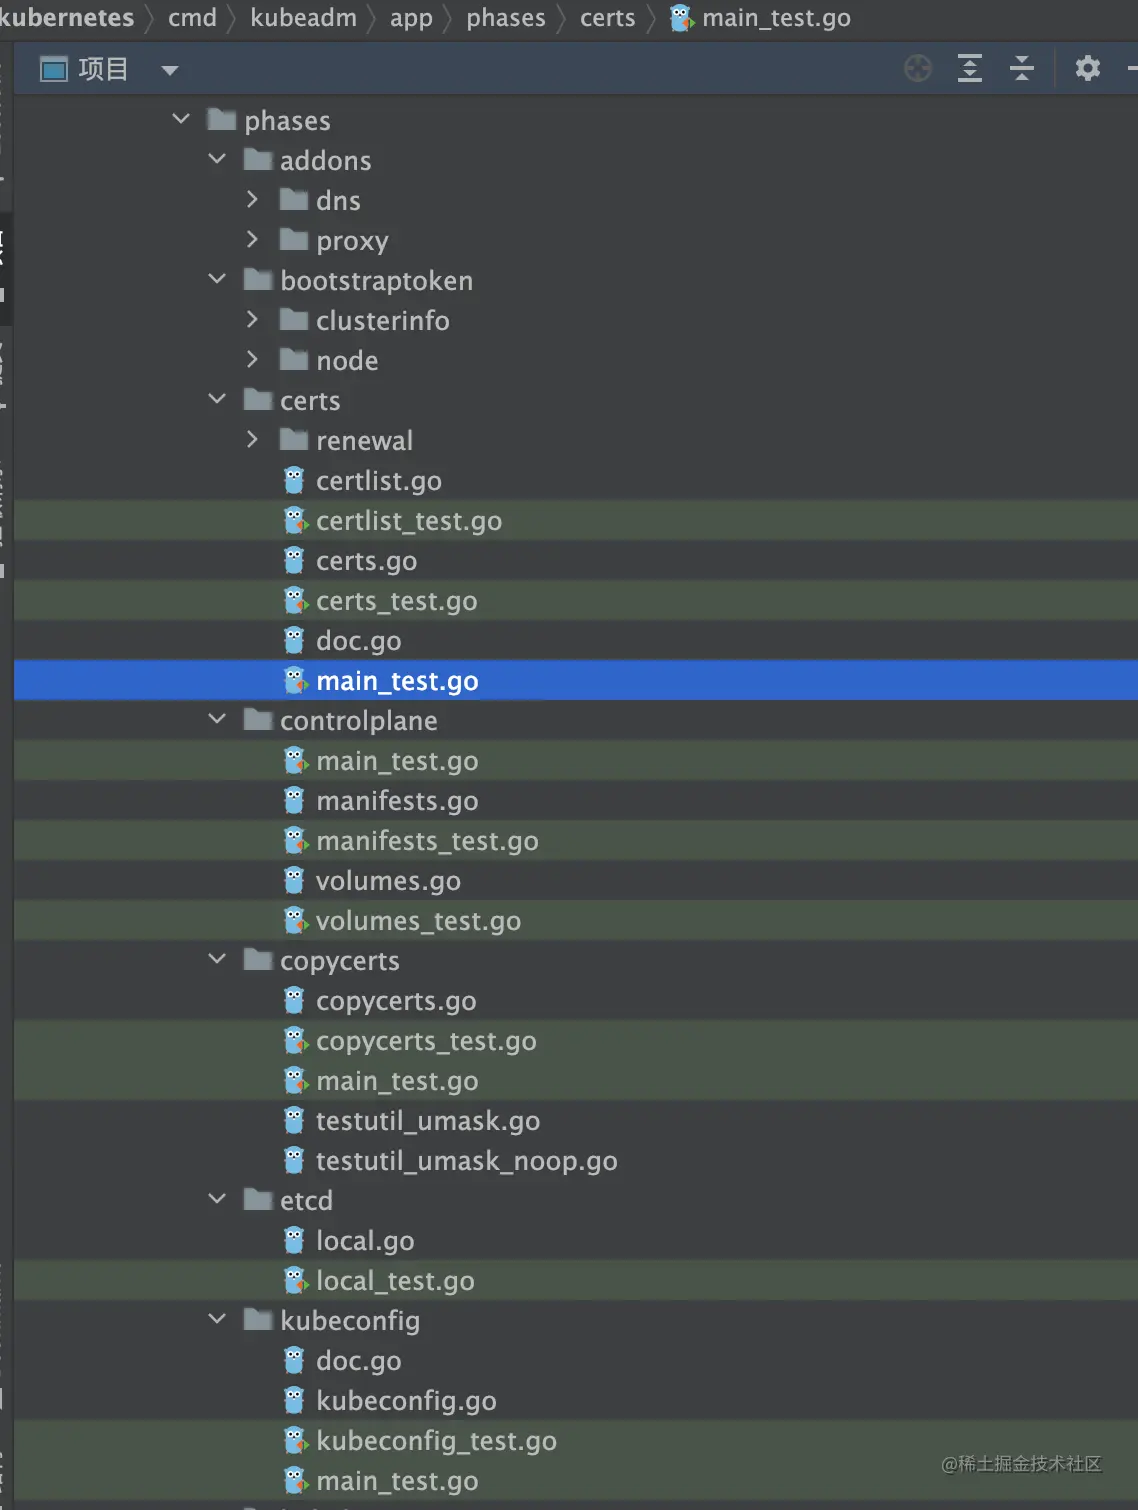Select the copycerts folder label

coord(340,961)
